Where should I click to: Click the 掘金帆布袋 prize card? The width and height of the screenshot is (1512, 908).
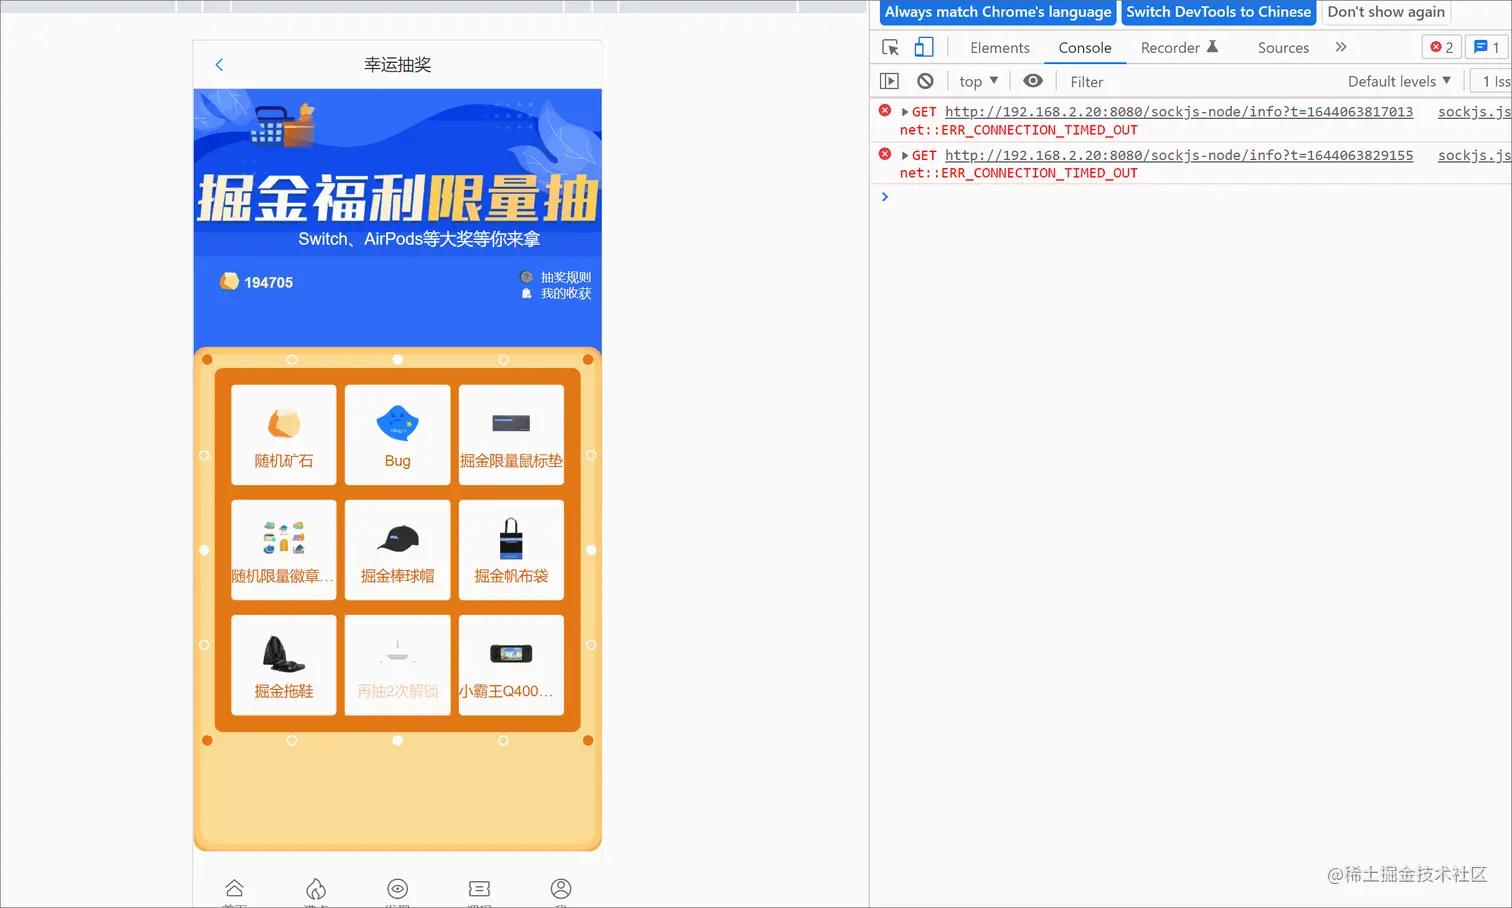coord(511,550)
